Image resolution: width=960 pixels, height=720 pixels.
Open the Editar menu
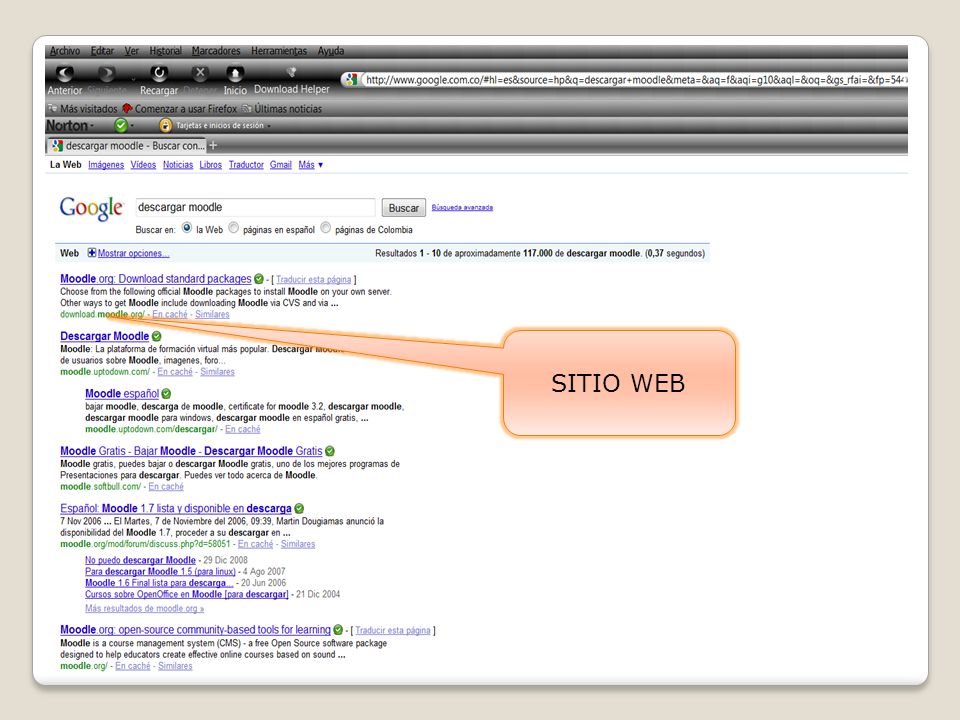pos(102,51)
